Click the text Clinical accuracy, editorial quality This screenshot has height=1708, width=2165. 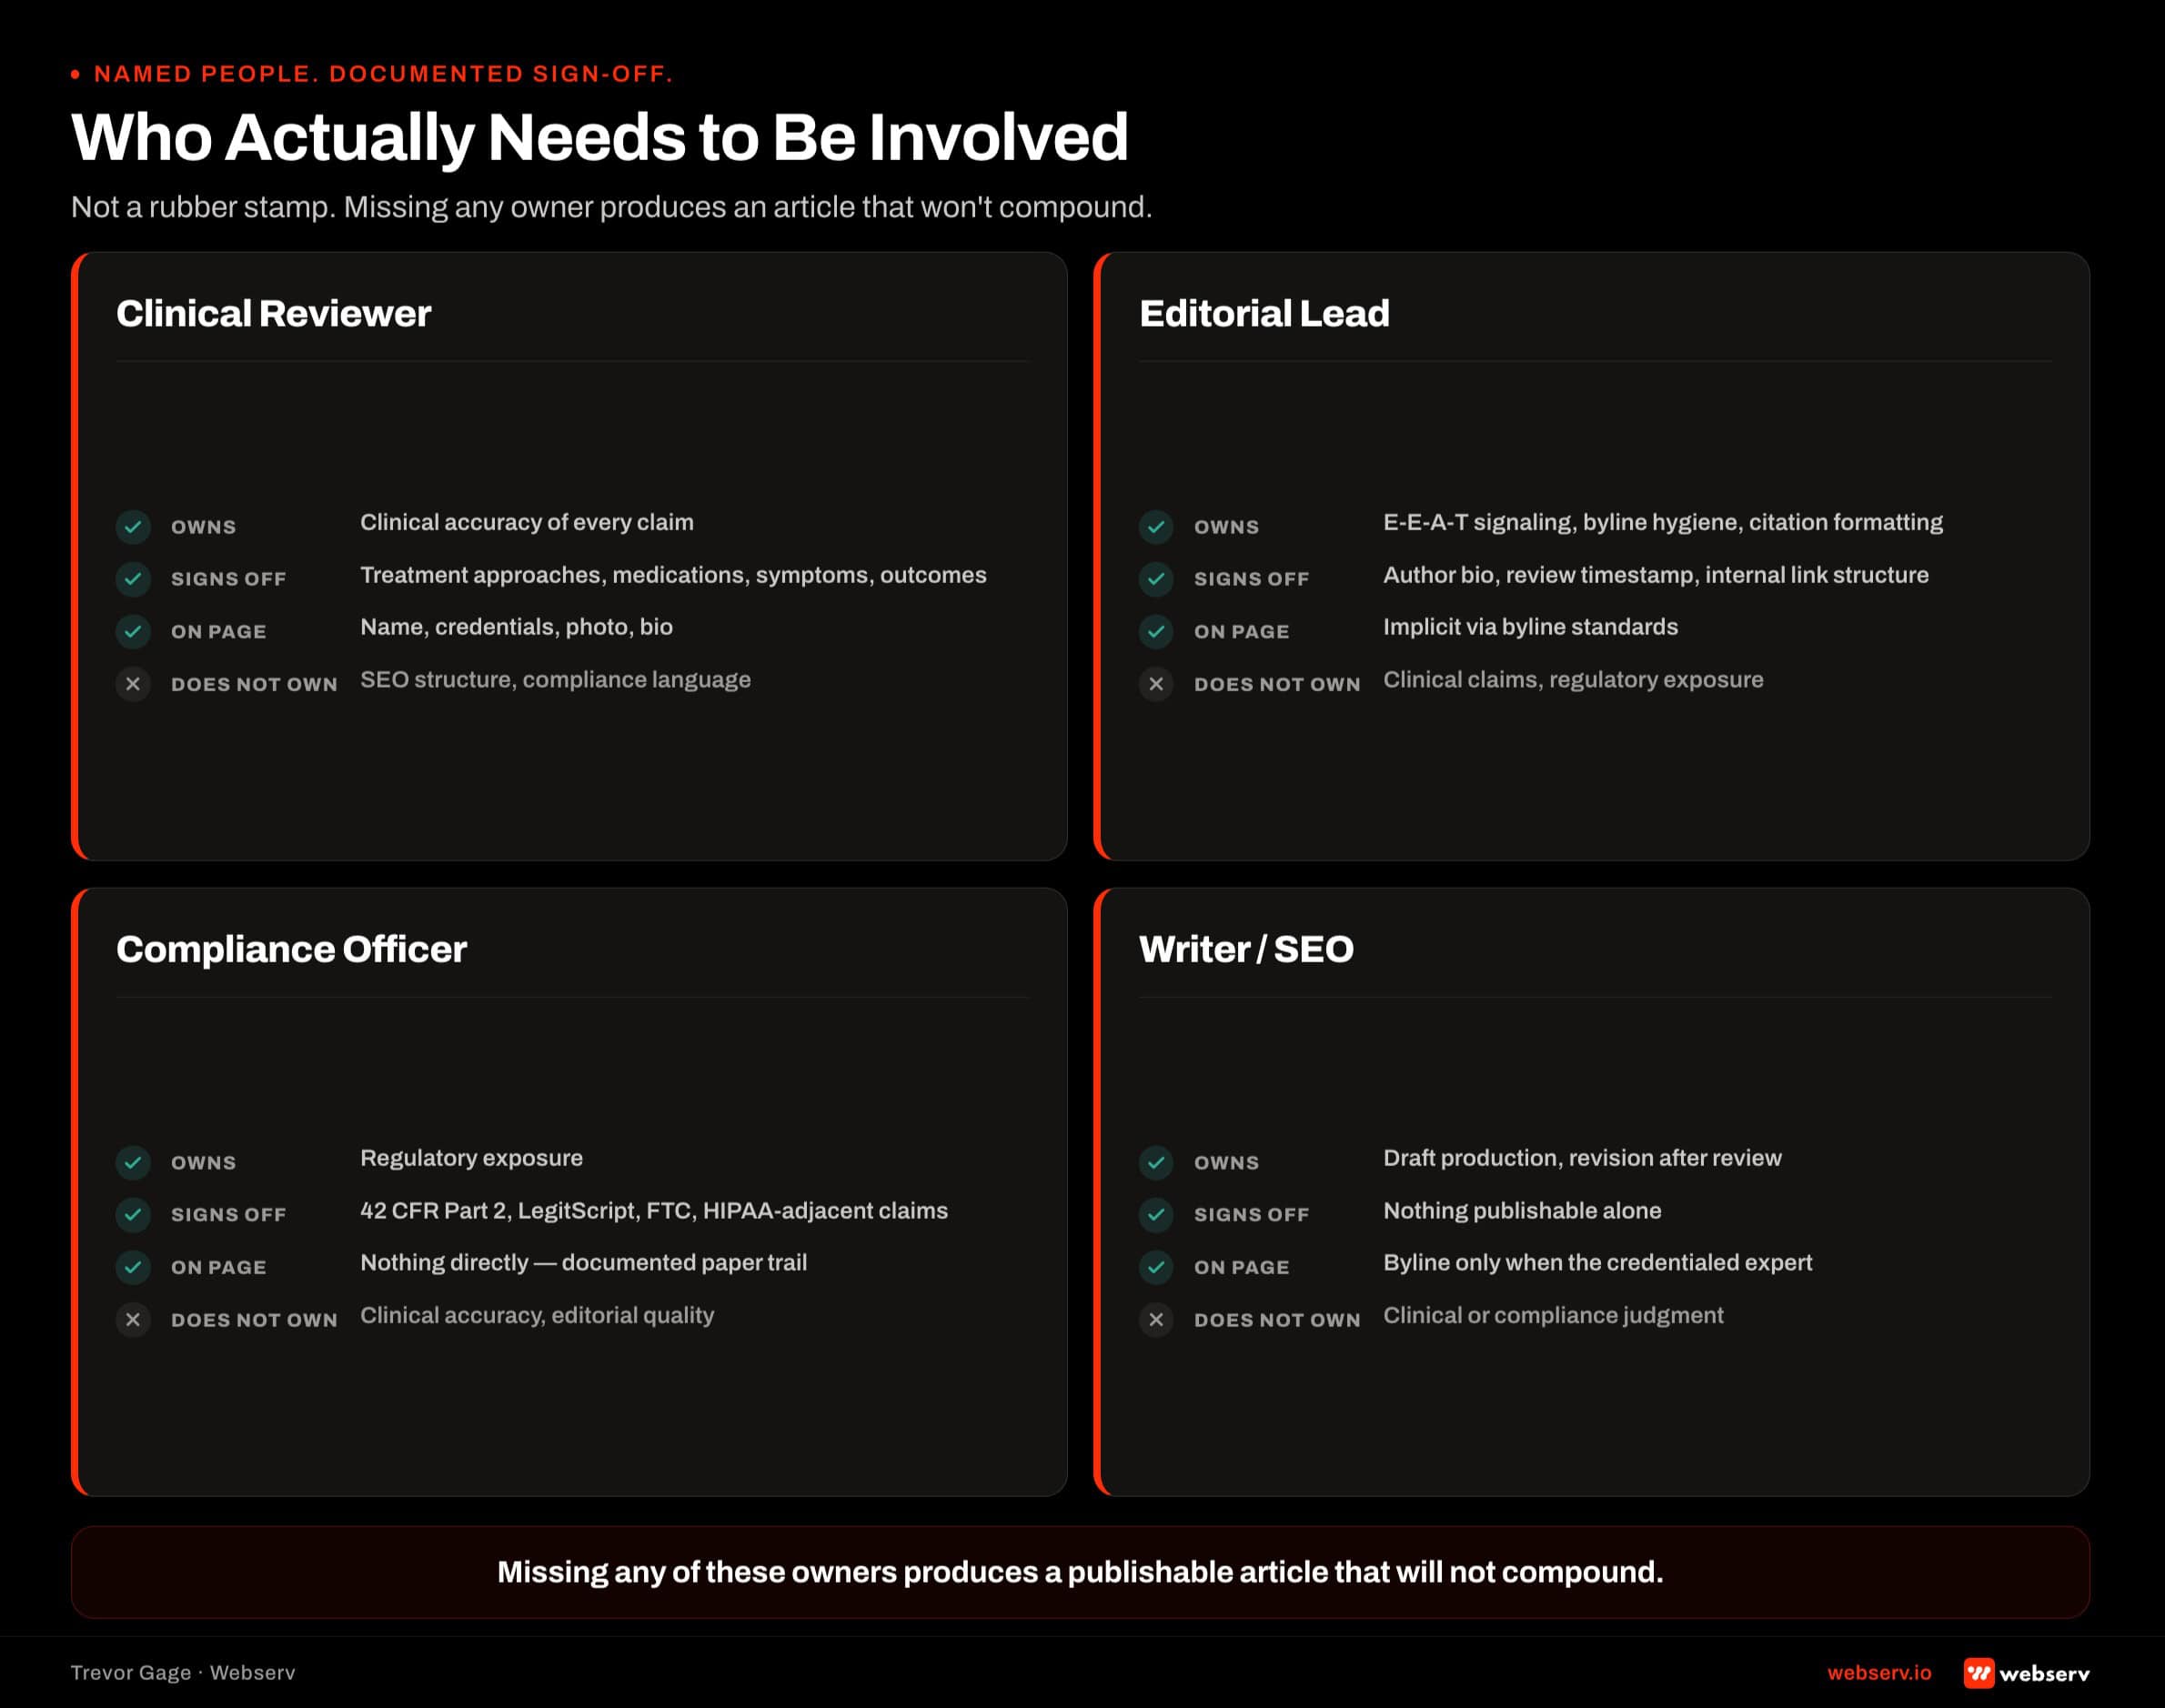[537, 1316]
